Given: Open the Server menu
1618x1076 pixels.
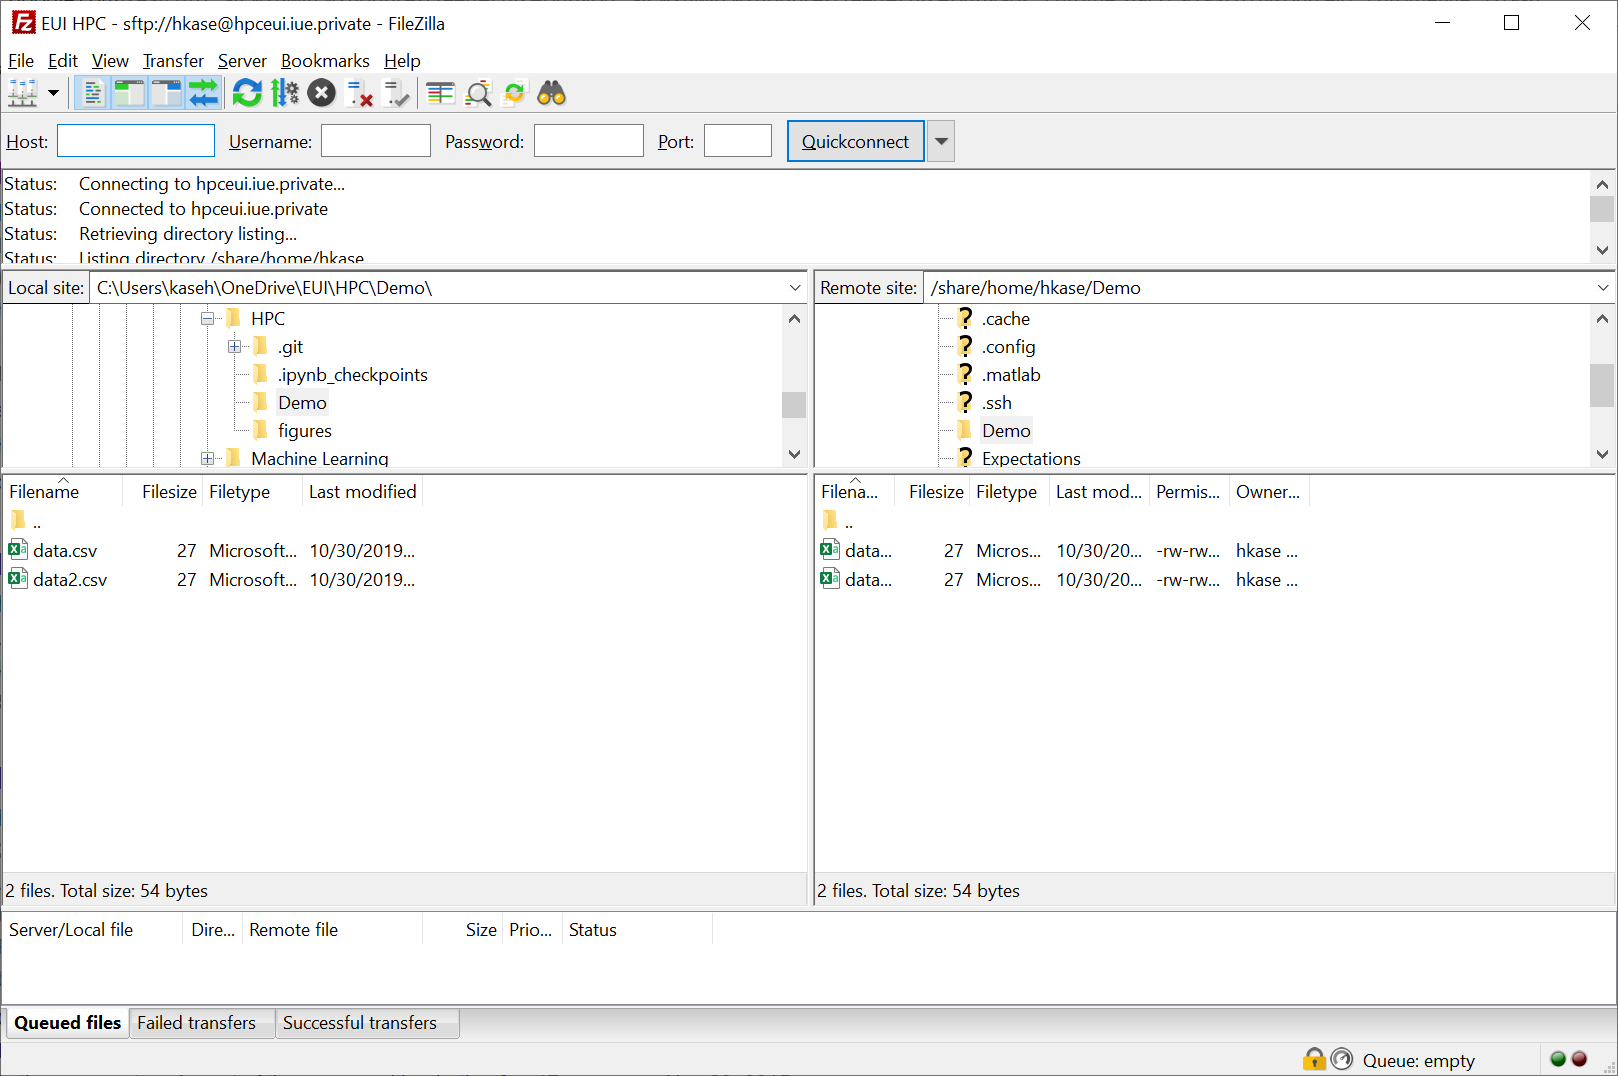Looking at the screenshot, I should 242,61.
